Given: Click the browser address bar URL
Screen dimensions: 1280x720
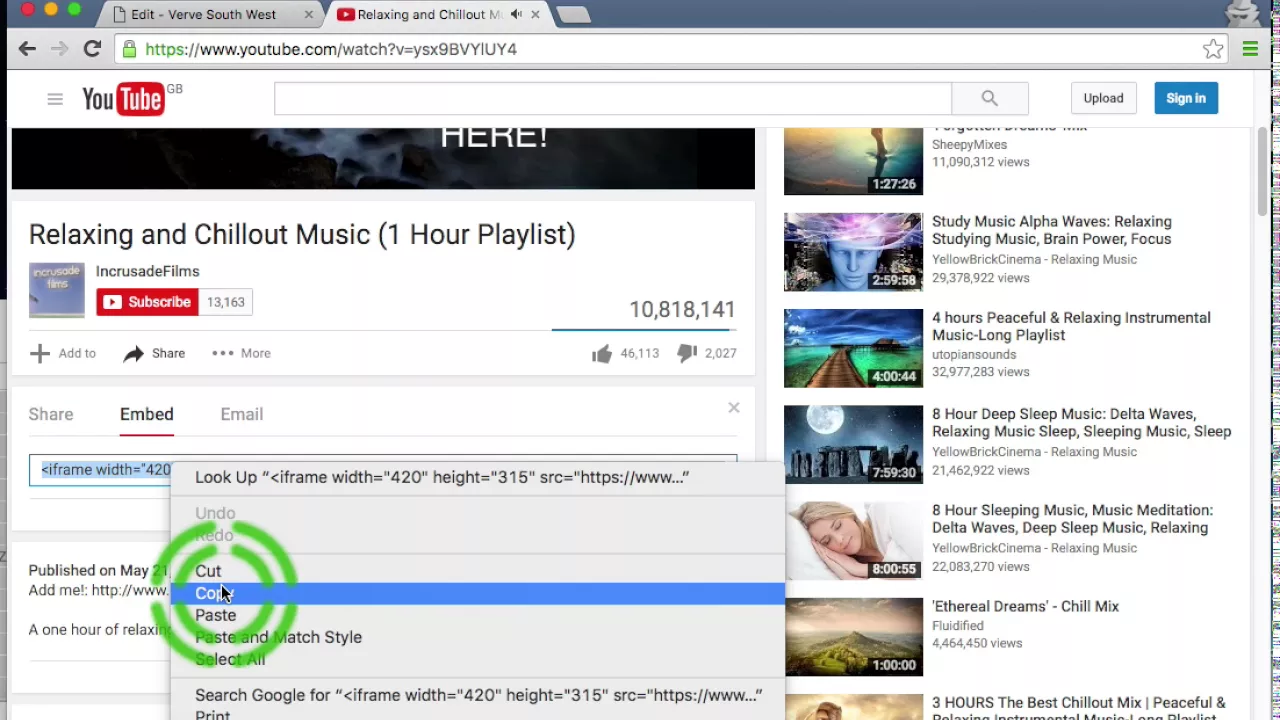Looking at the screenshot, I should tap(331, 49).
